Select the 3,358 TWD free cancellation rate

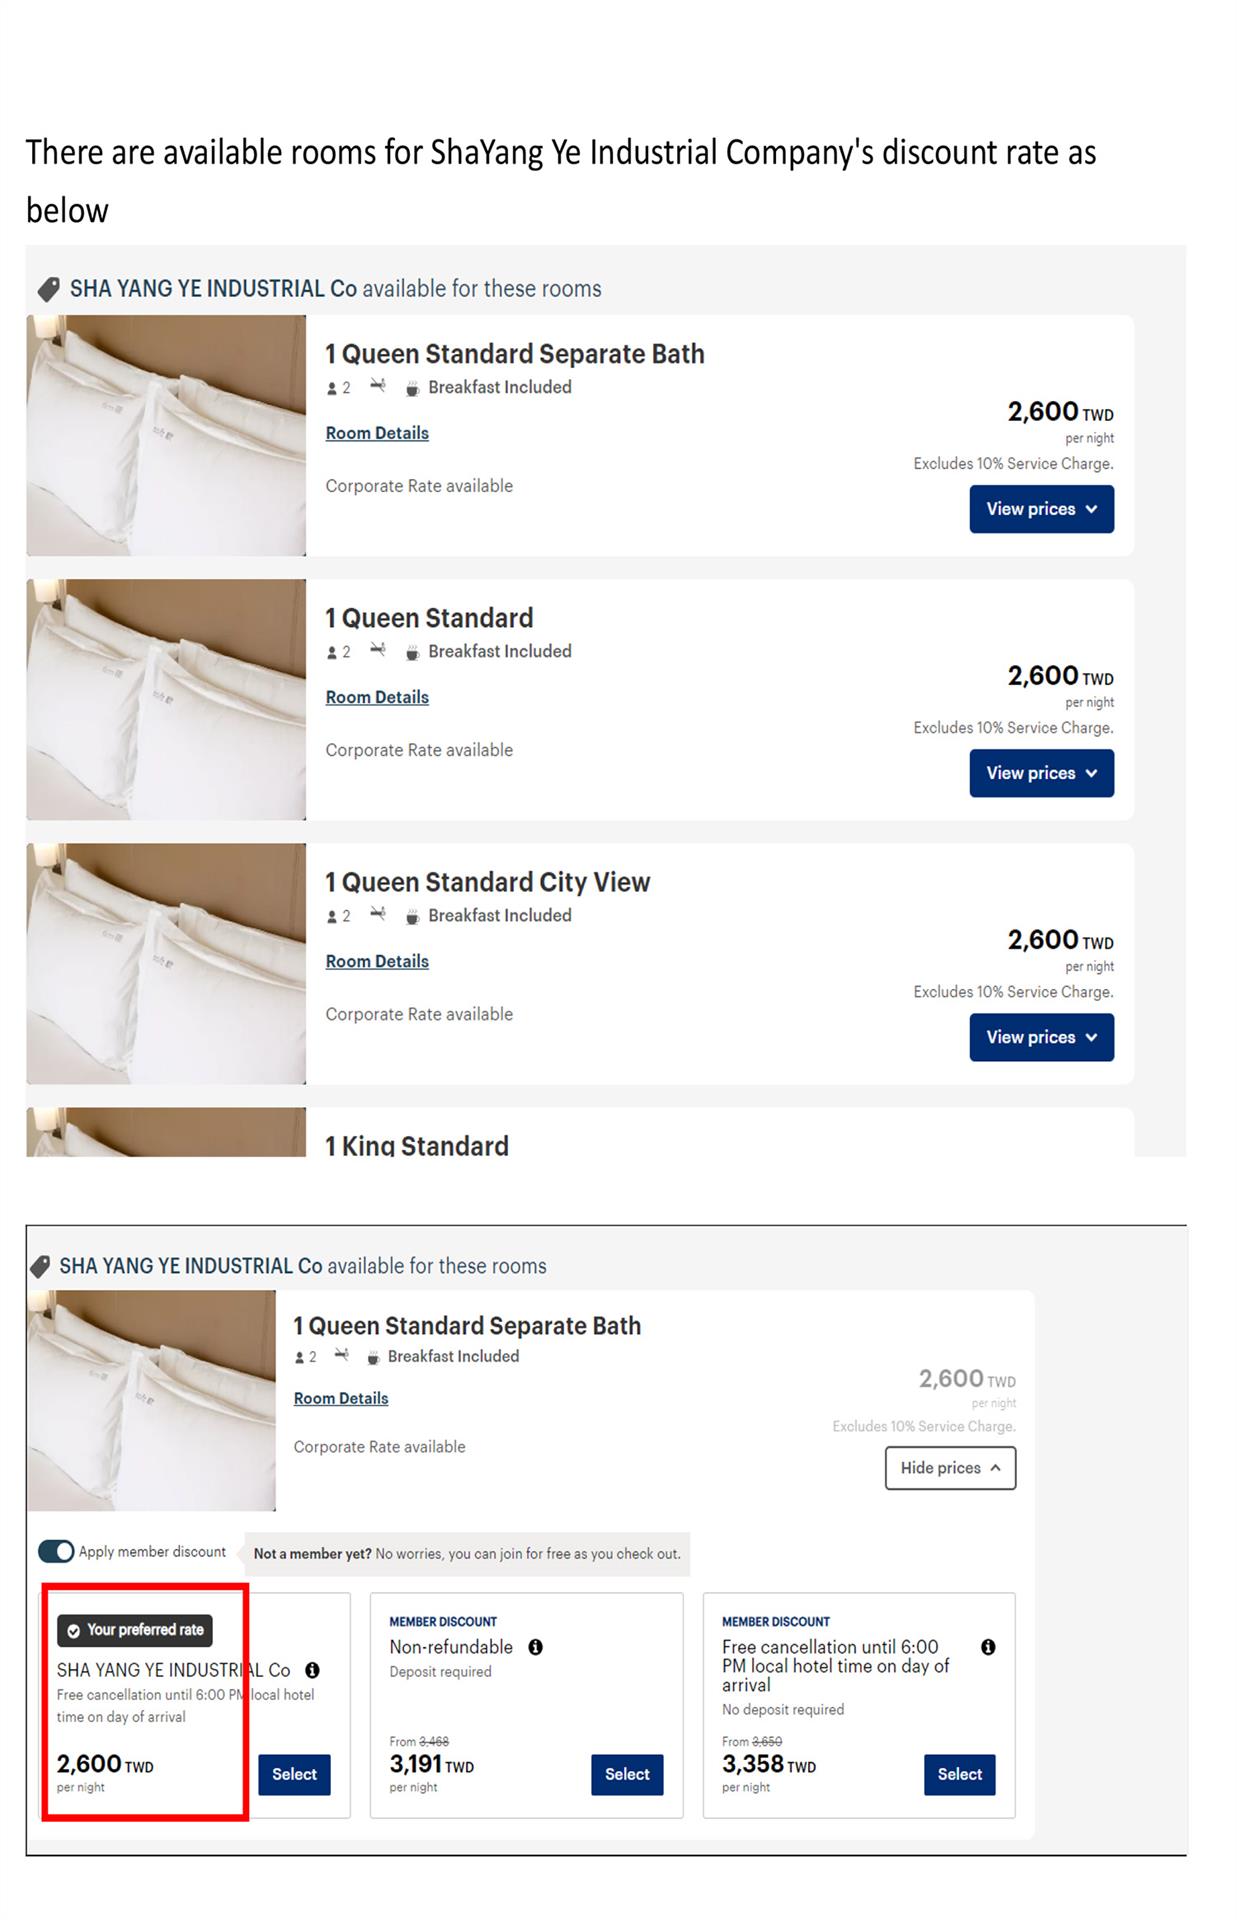959,1774
